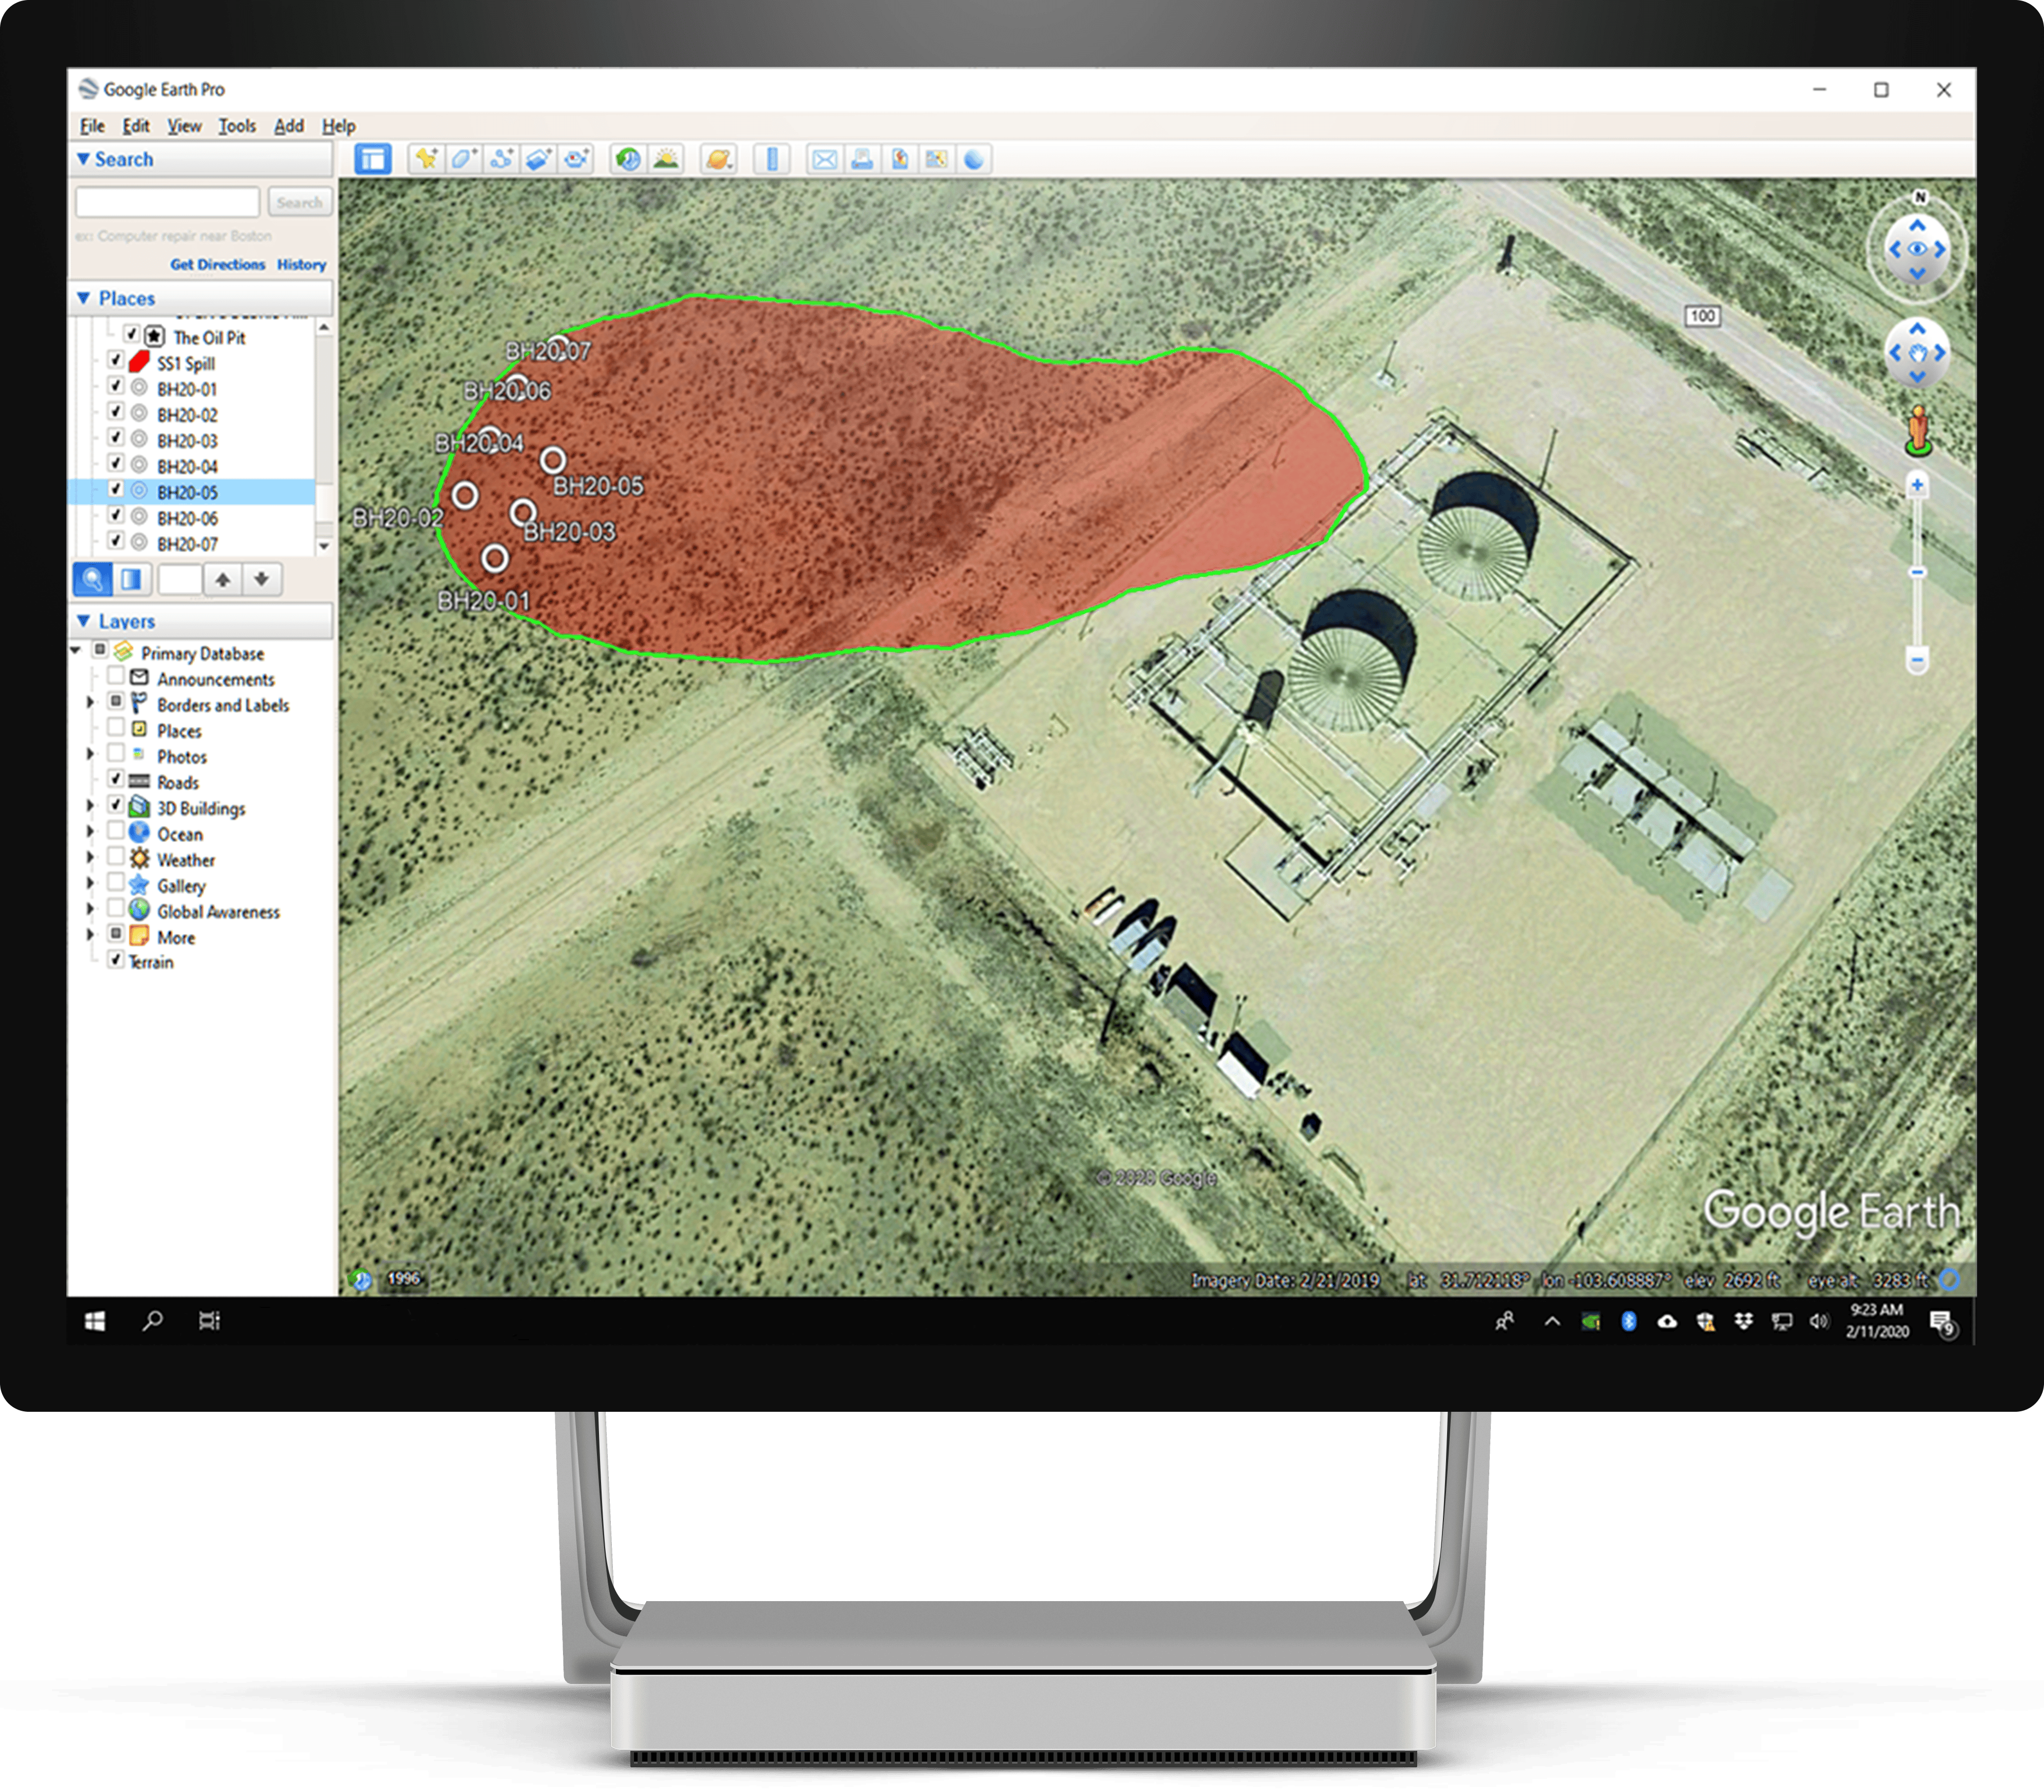
Task: Click the zoom out minus on map
Action: pos(1917,660)
